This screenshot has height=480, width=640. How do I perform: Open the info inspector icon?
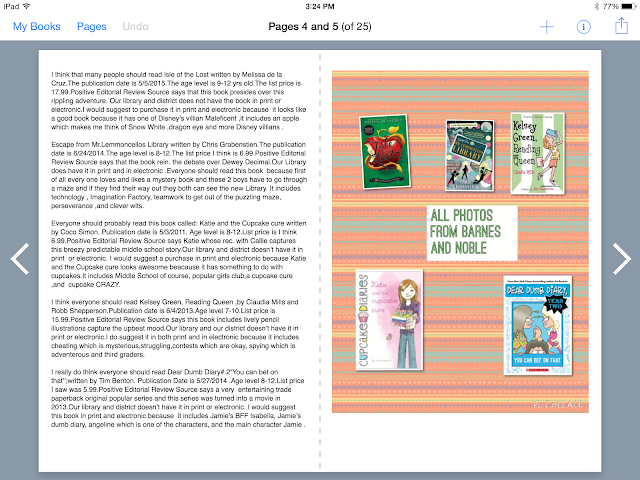pyautogui.click(x=584, y=27)
